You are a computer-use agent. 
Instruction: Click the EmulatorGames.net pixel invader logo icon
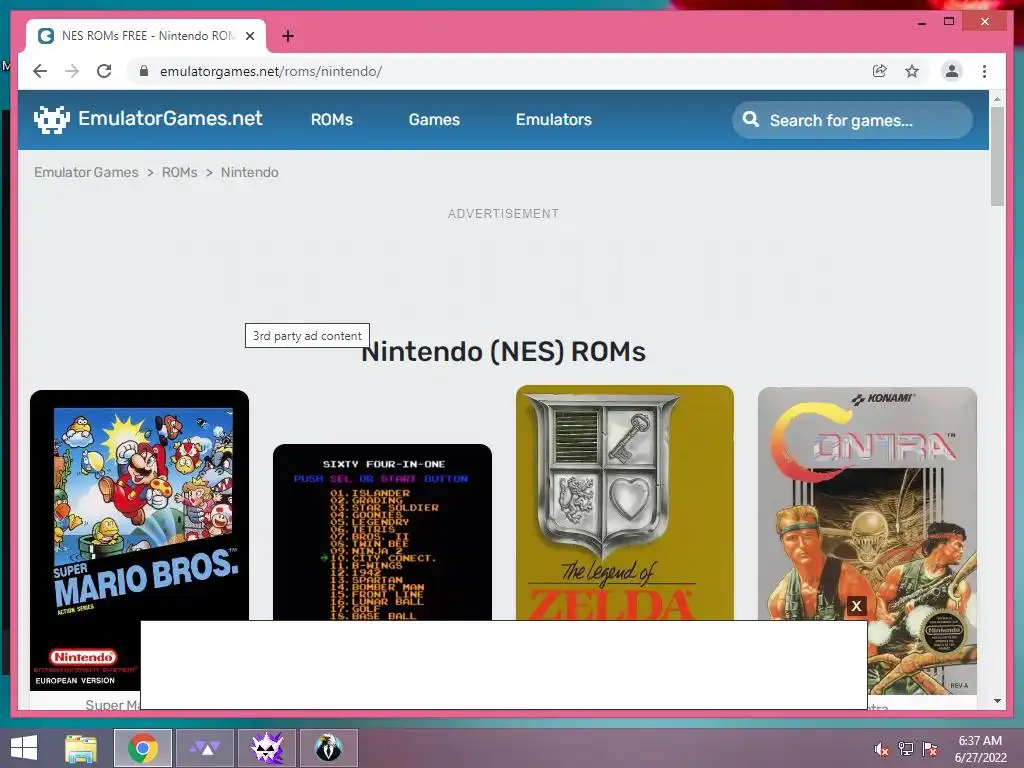pyautogui.click(x=52, y=120)
